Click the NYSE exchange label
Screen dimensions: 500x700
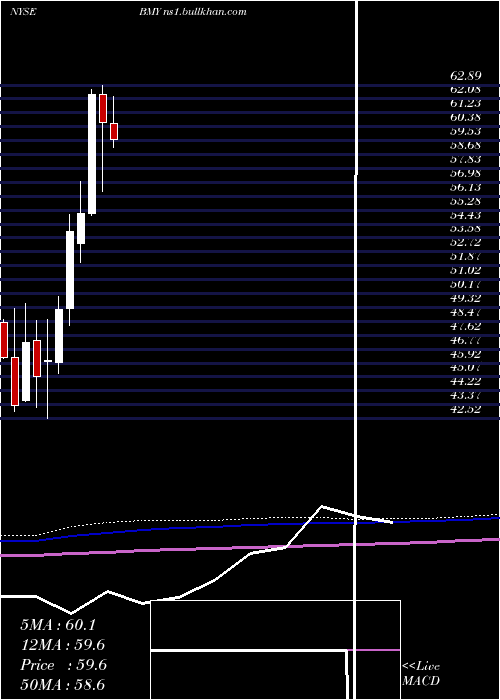(x=23, y=12)
